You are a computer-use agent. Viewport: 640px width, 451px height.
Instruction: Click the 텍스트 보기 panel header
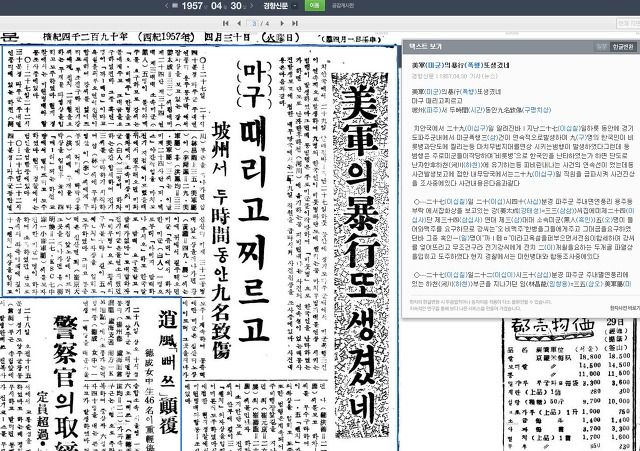(x=521, y=47)
